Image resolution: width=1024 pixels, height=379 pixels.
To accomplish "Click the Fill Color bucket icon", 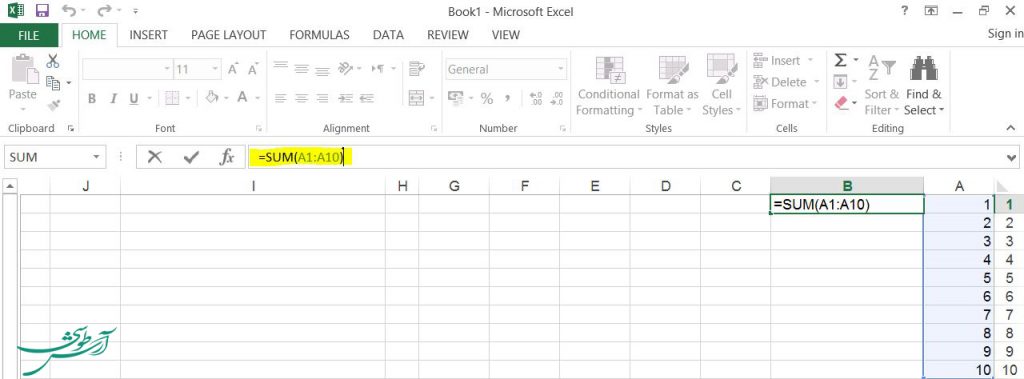I will coord(212,97).
